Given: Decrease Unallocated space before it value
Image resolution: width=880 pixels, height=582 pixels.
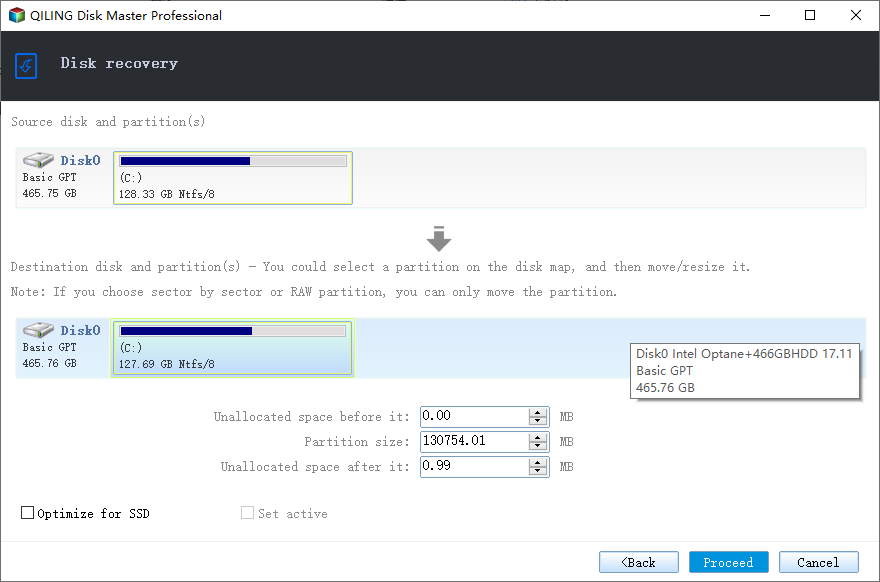Looking at the screenshot, I should tap(538, 421).
